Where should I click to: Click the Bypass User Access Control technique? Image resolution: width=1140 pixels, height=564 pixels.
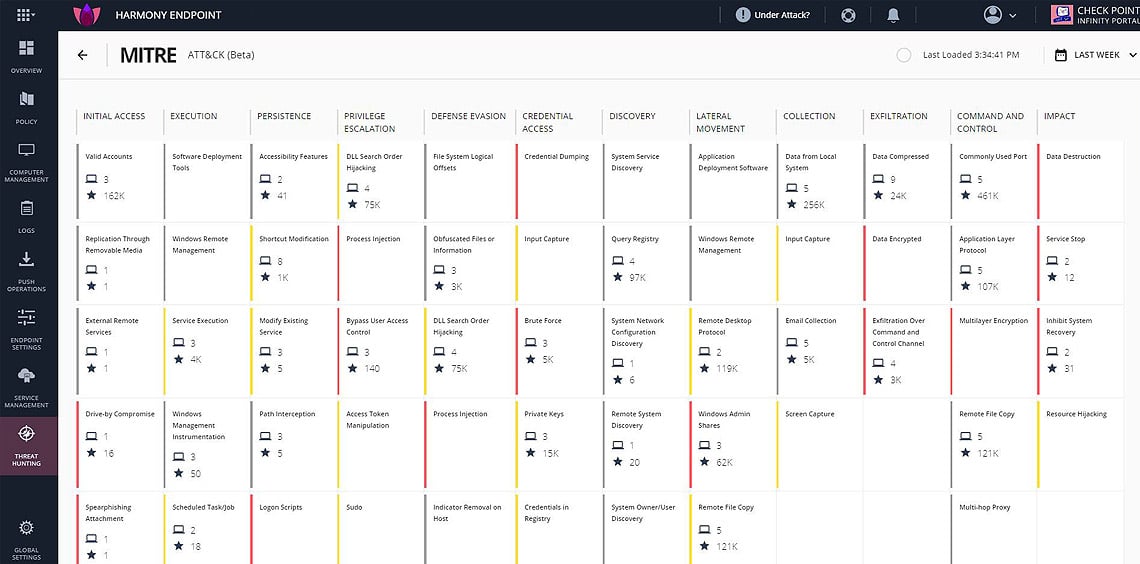[x=380, y=351]
